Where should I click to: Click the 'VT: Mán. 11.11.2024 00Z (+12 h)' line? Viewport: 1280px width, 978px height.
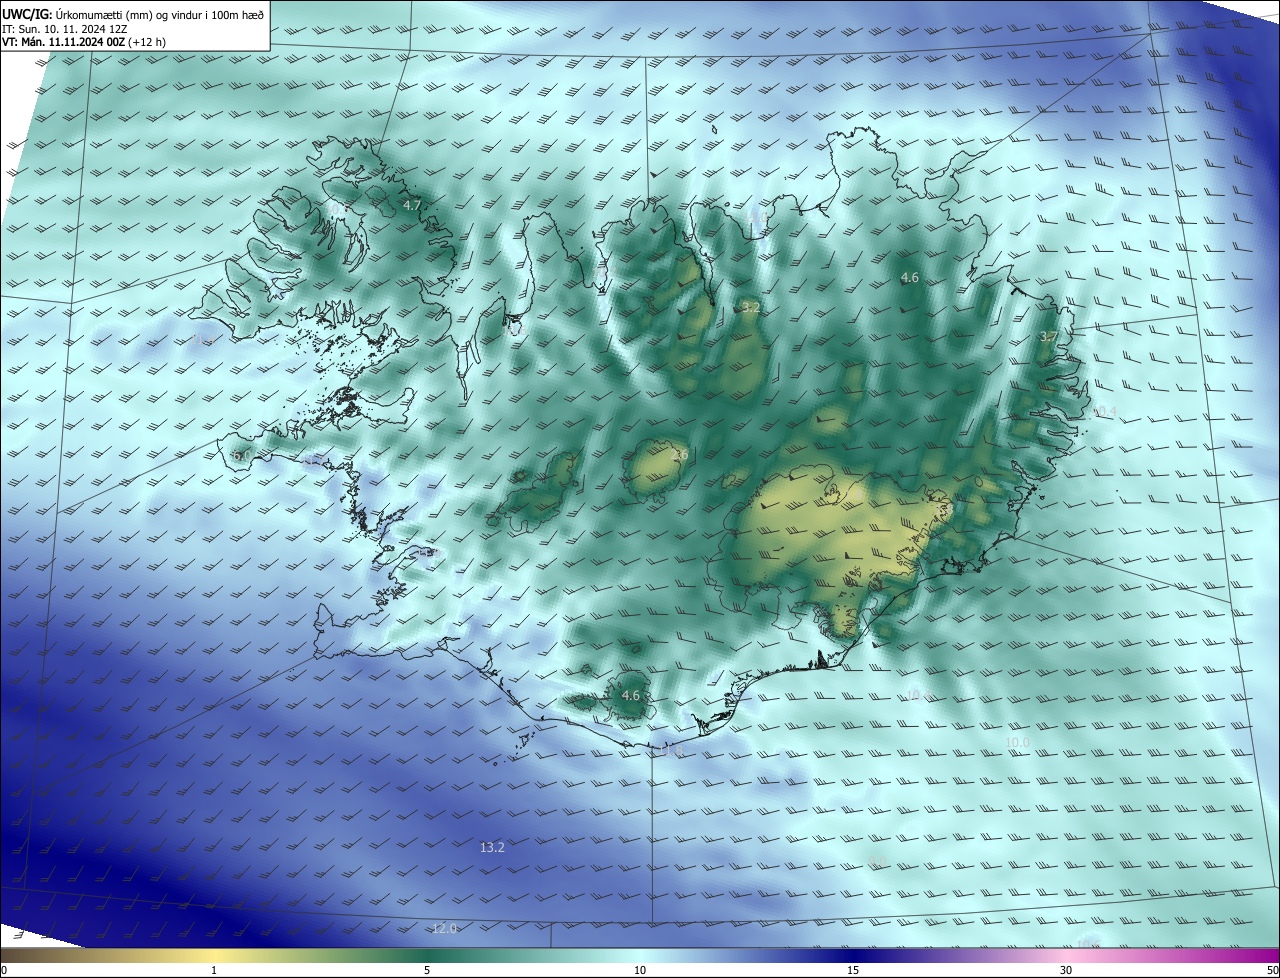click(84, 43)
